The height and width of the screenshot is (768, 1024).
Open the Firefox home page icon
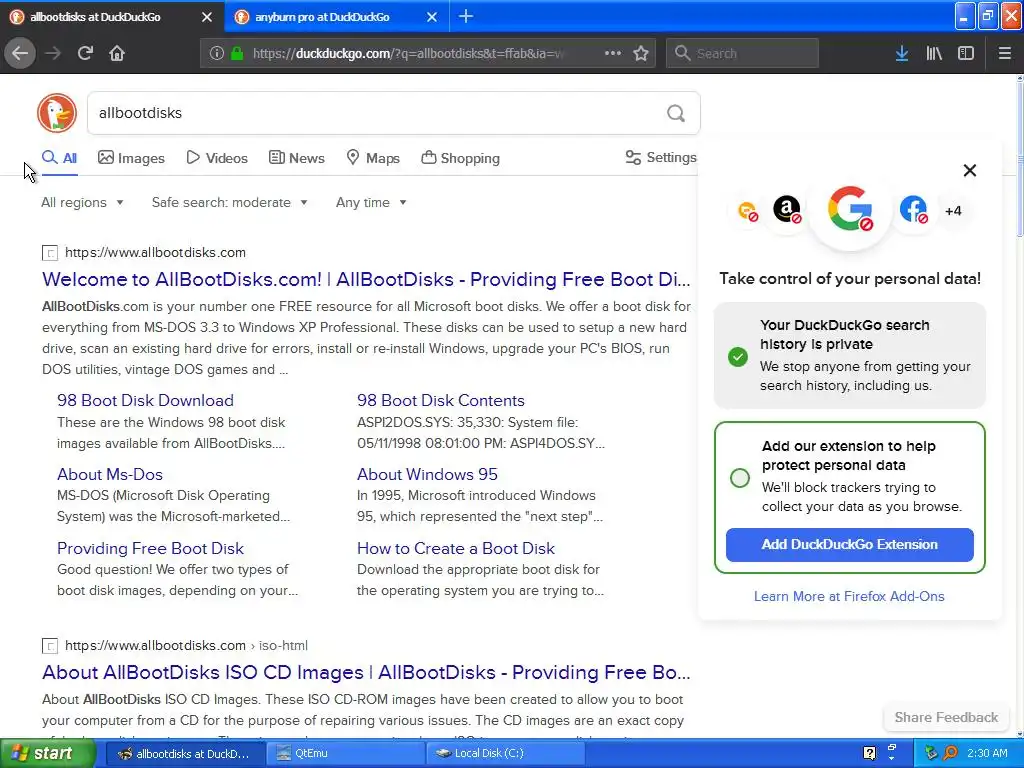[x=117, y=54]
